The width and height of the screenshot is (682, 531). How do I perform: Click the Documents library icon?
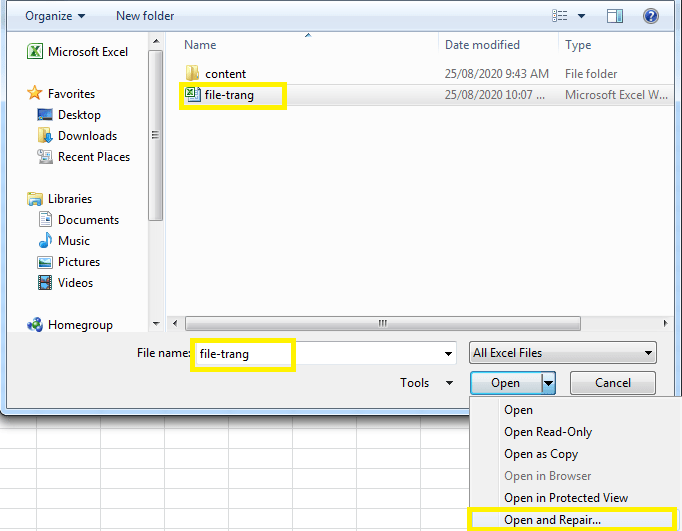[x=45, y=219]
